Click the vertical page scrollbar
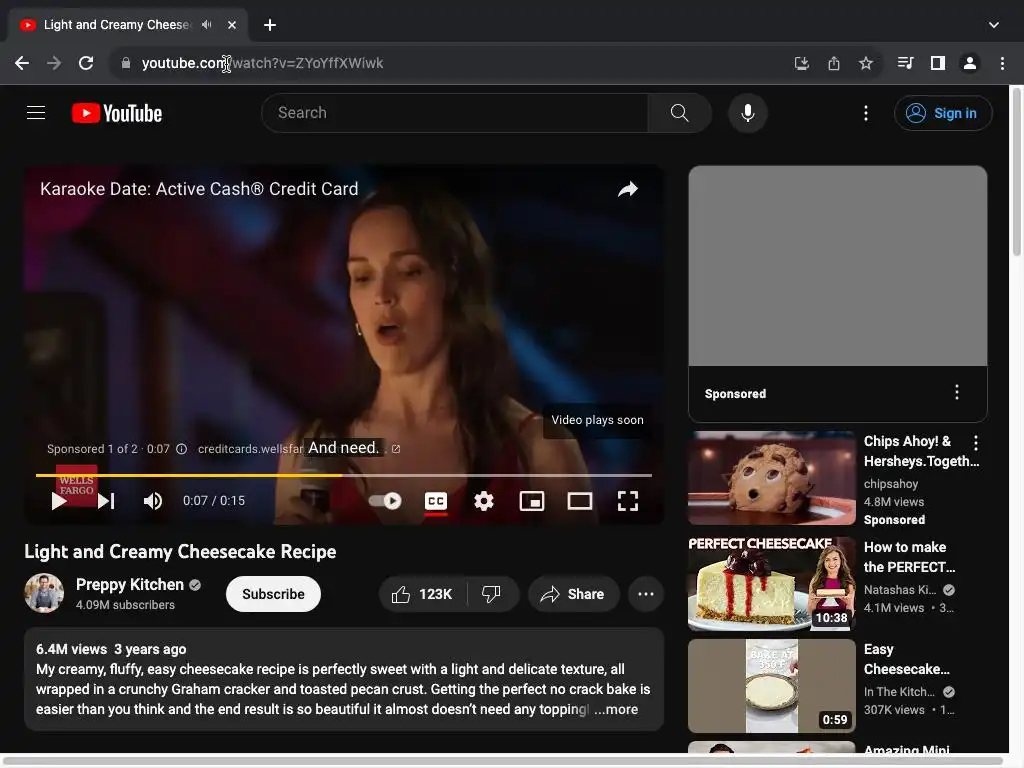Screen dimensions: 1024x768 tap(1016, 173)
